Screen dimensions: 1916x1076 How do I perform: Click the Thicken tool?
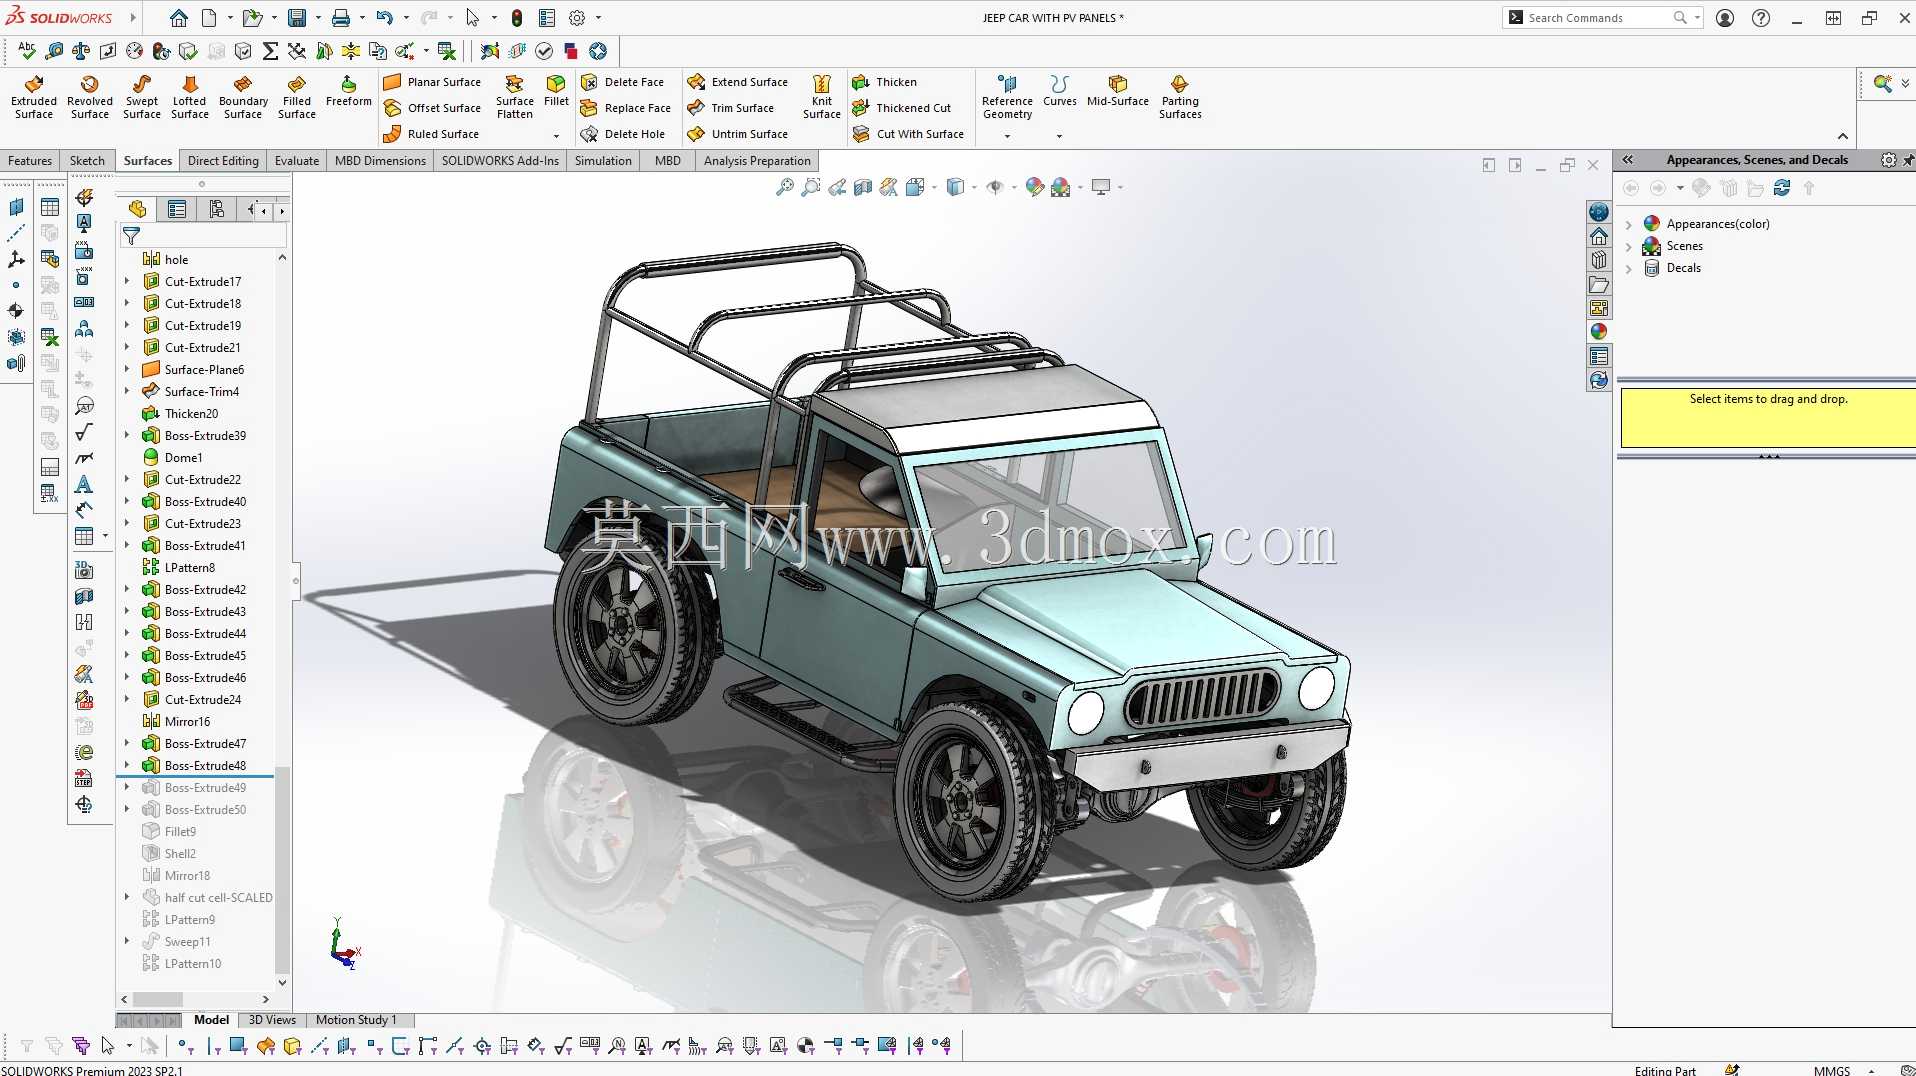(x=884, y=82)
